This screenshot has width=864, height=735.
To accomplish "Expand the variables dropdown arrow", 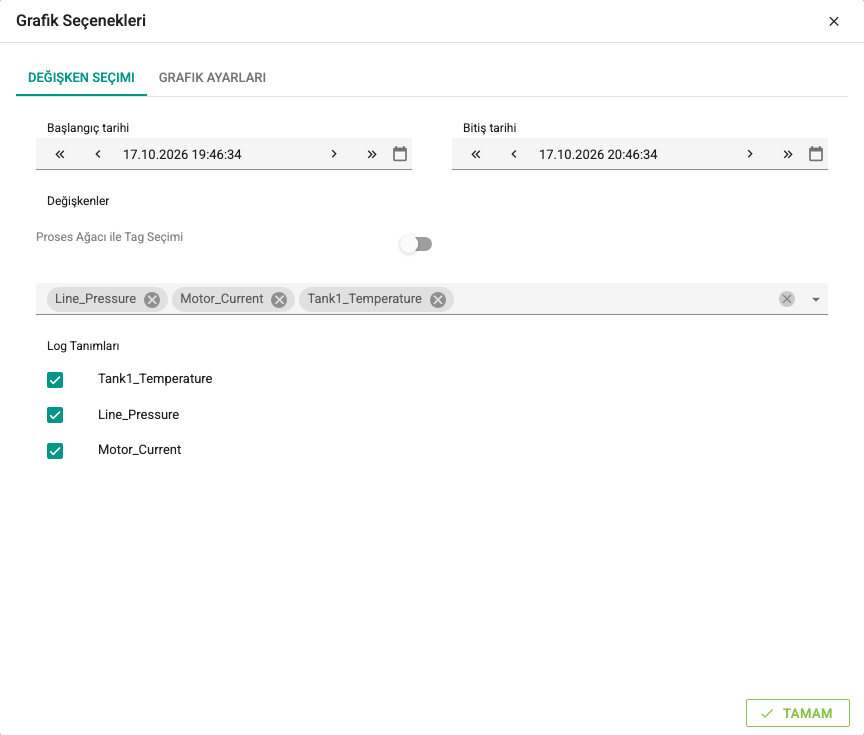I will click(x=816, y=299).
